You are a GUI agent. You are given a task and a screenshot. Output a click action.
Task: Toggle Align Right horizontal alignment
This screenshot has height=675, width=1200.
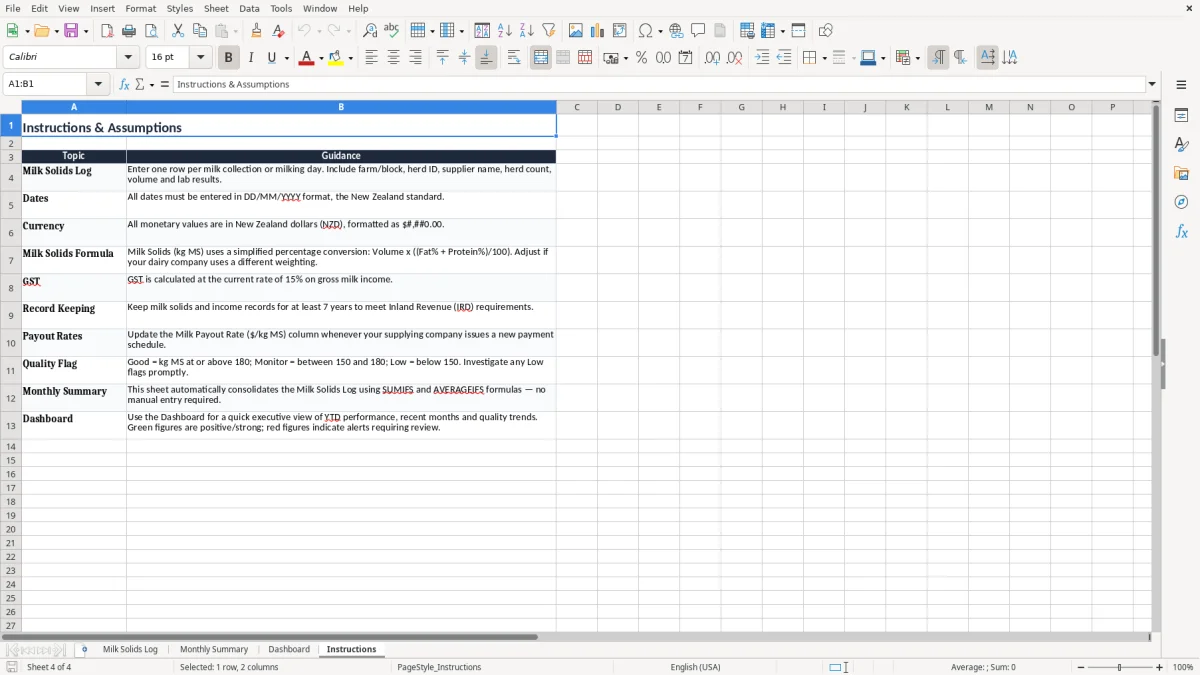click(x=415, y=58)
